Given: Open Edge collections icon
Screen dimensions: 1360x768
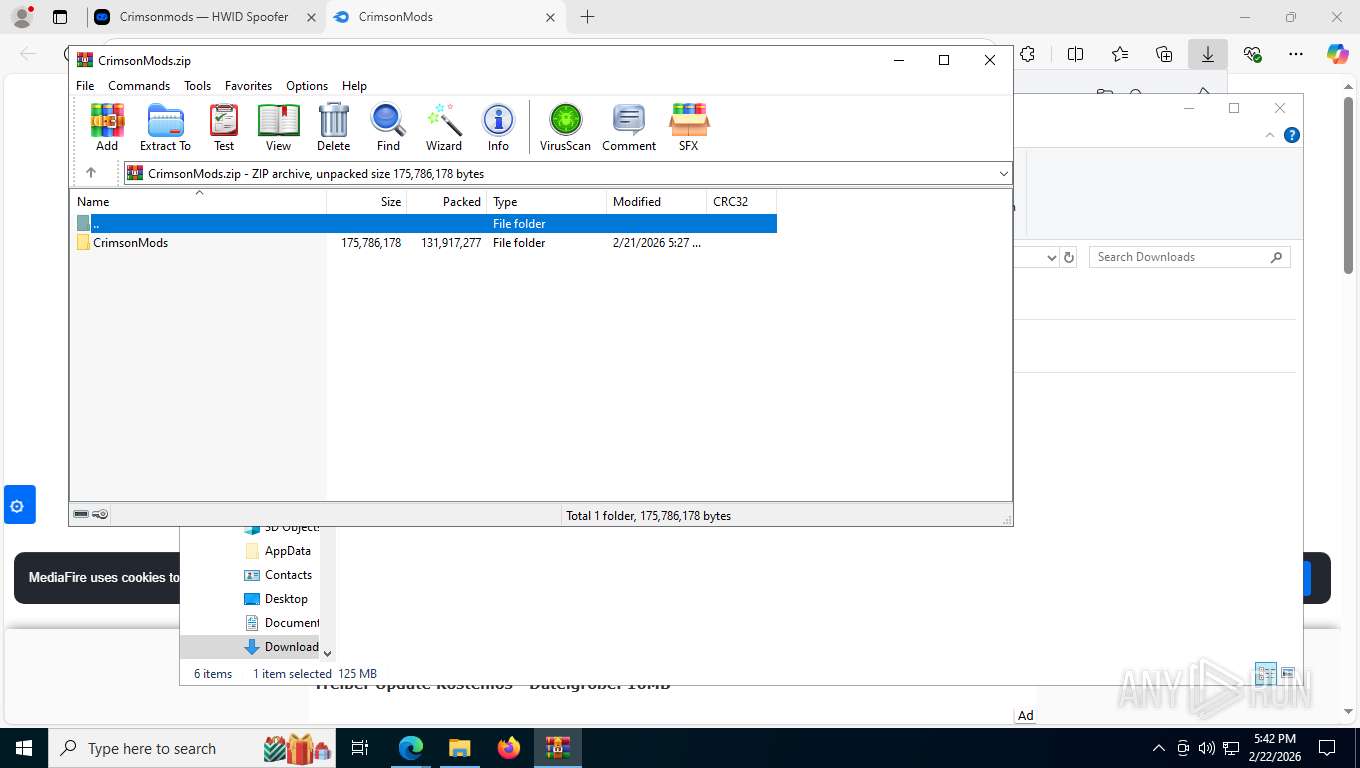Looking at the screenshot, I should click(1163, 54).
